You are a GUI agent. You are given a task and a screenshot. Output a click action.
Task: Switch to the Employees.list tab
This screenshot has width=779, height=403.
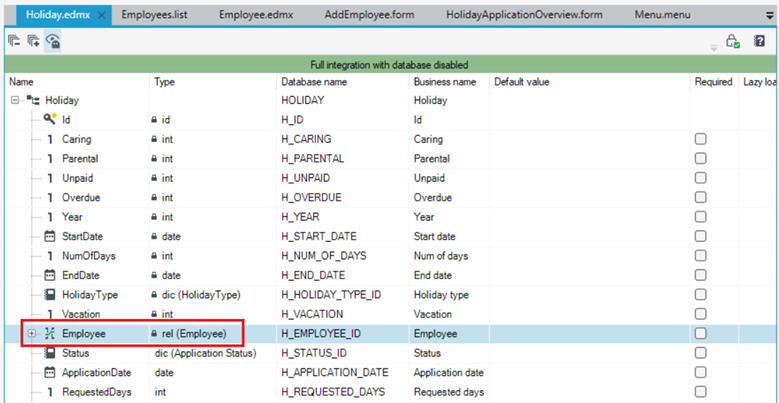pyautogui.click(x=155, y=15)
